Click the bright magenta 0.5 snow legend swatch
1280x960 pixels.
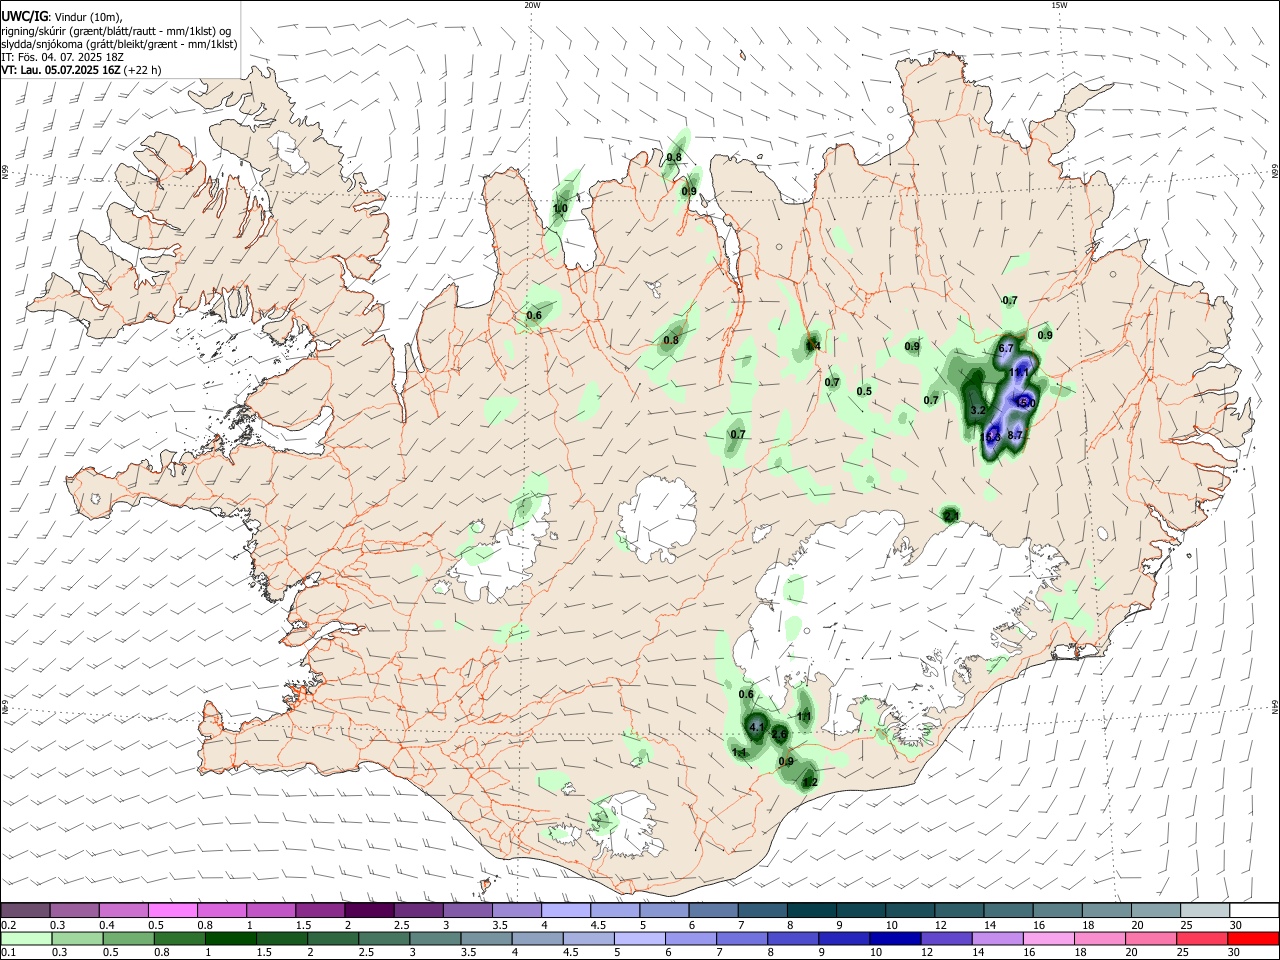click(x=173, y=910)
